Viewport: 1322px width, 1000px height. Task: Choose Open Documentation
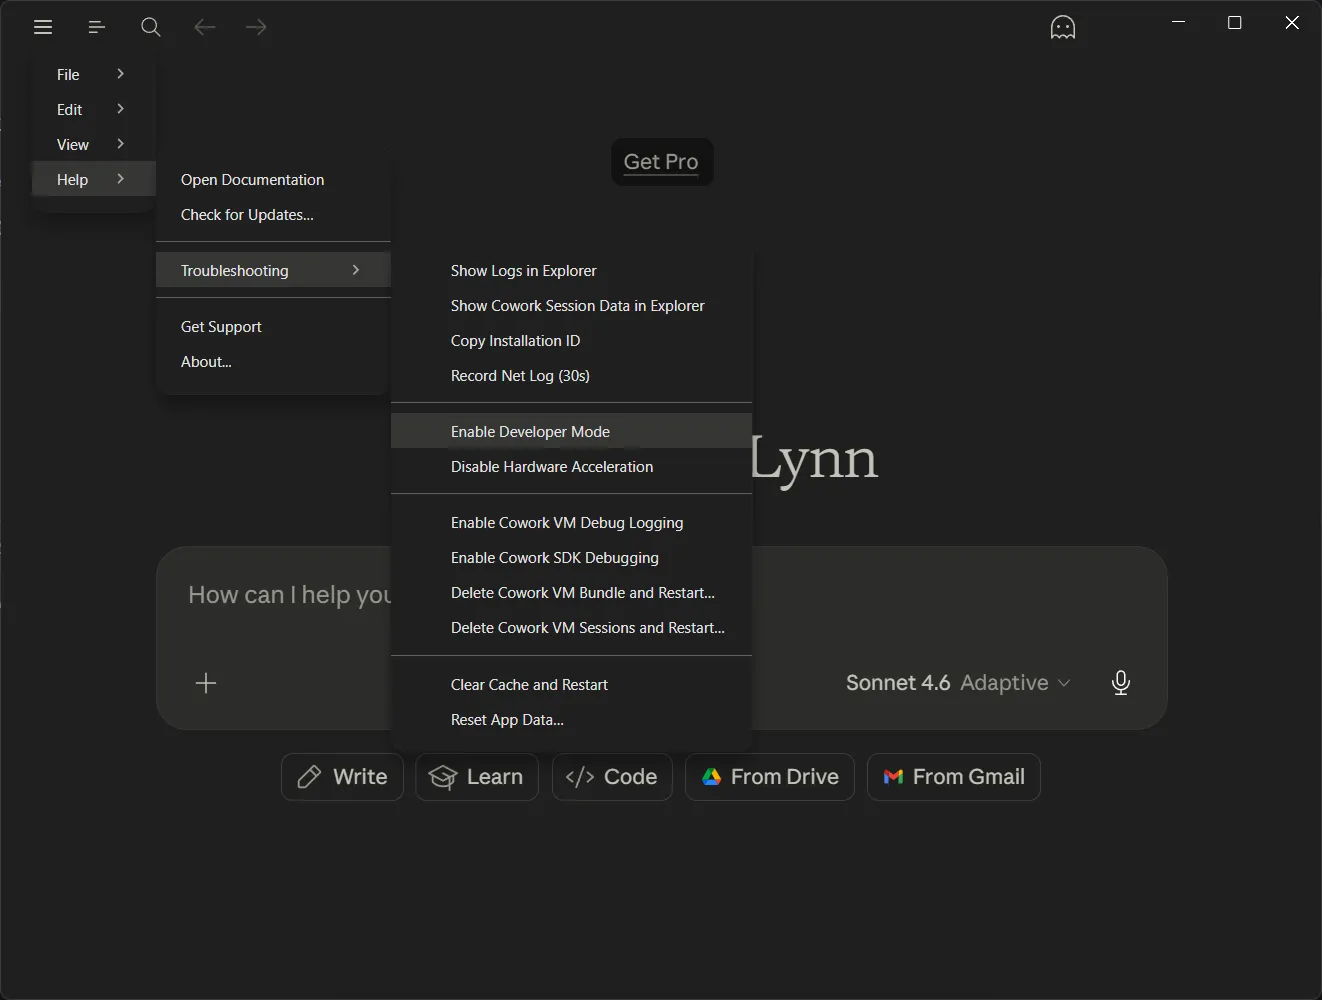tap(273, 179)
